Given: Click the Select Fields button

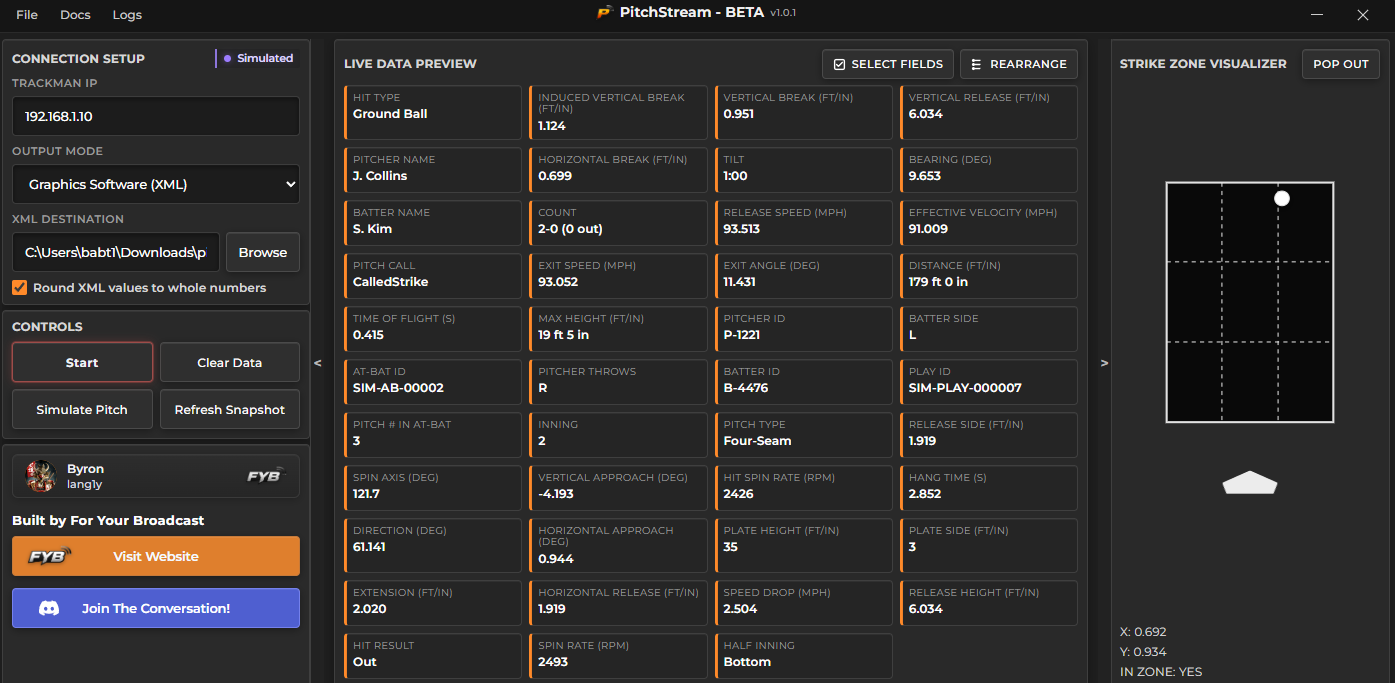Looking at the screenshot, I should 888,64.
